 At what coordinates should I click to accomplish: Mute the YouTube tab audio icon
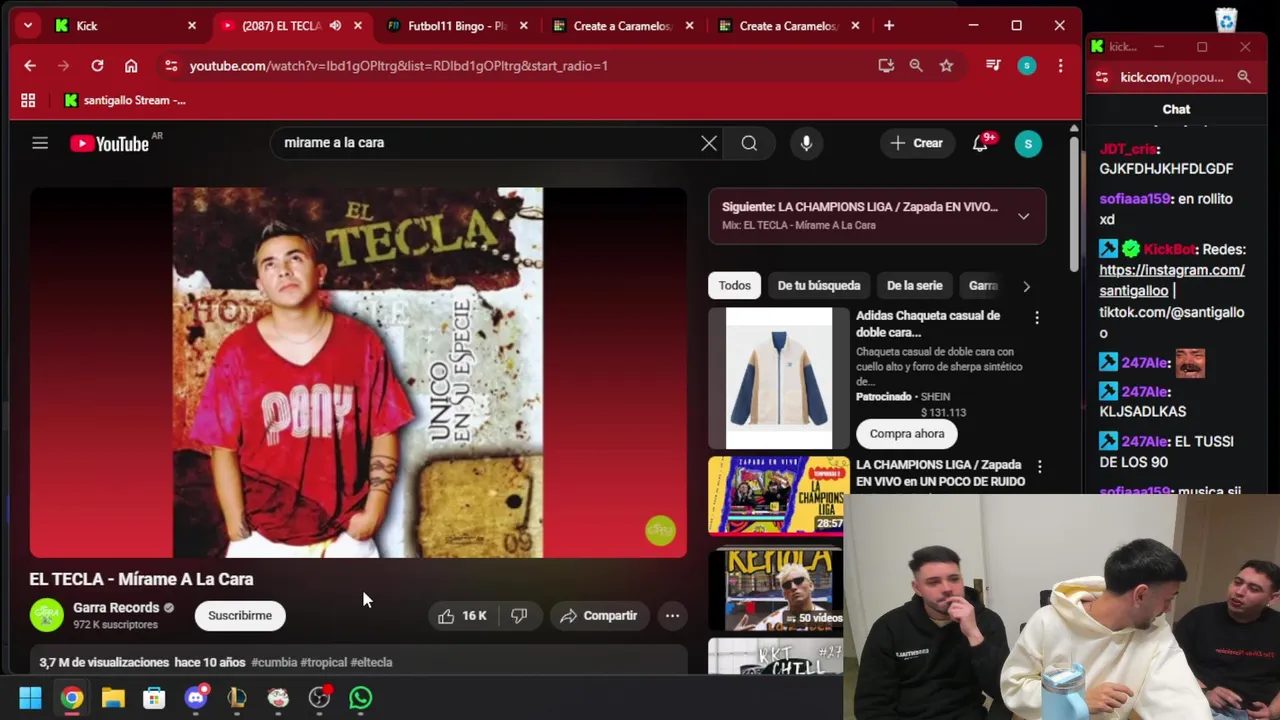(335, 26)
